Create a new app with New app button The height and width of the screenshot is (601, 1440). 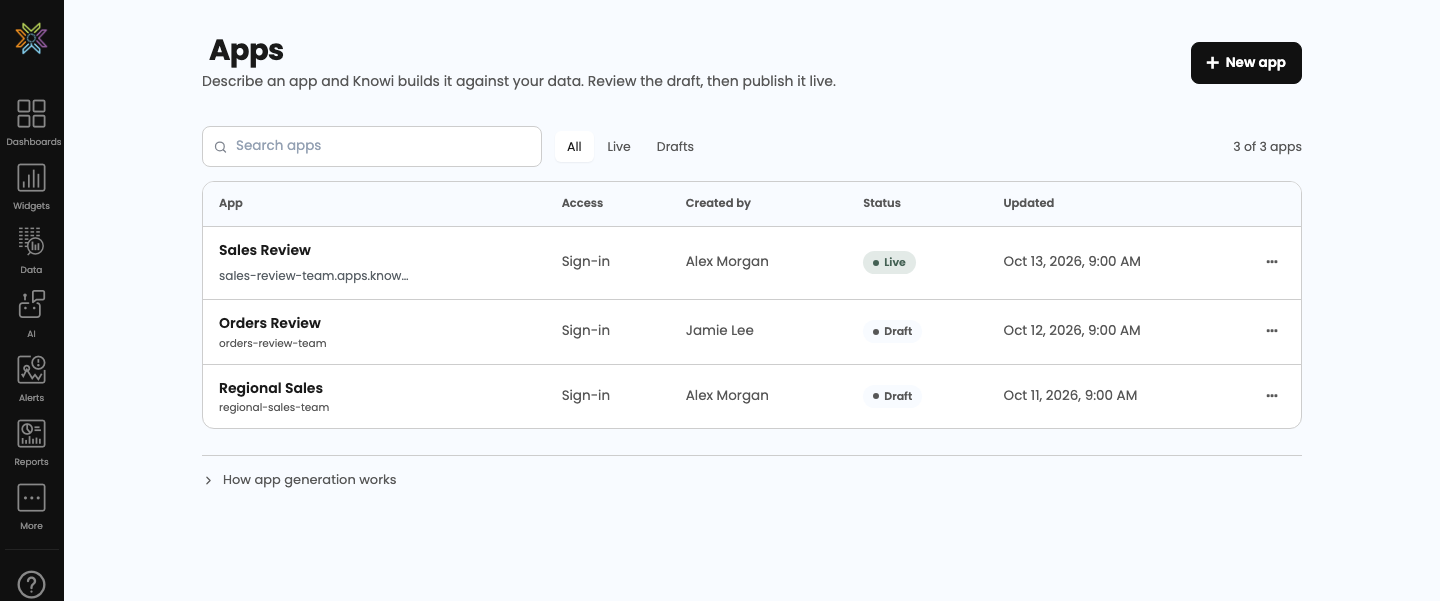pyautogui.click(x=1246, y=63)
